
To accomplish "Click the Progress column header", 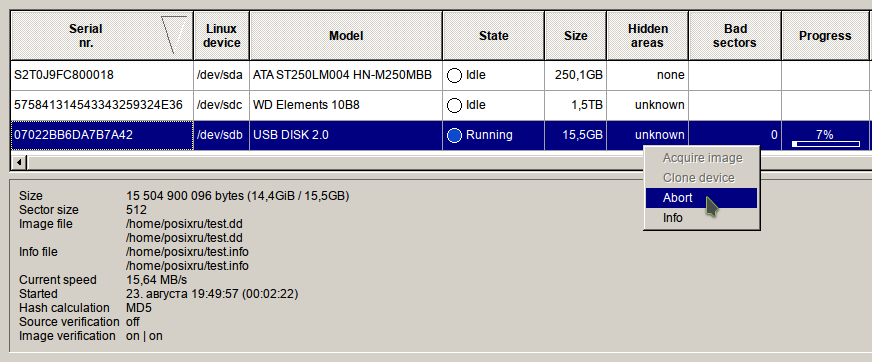I will [x=825, y=36].
